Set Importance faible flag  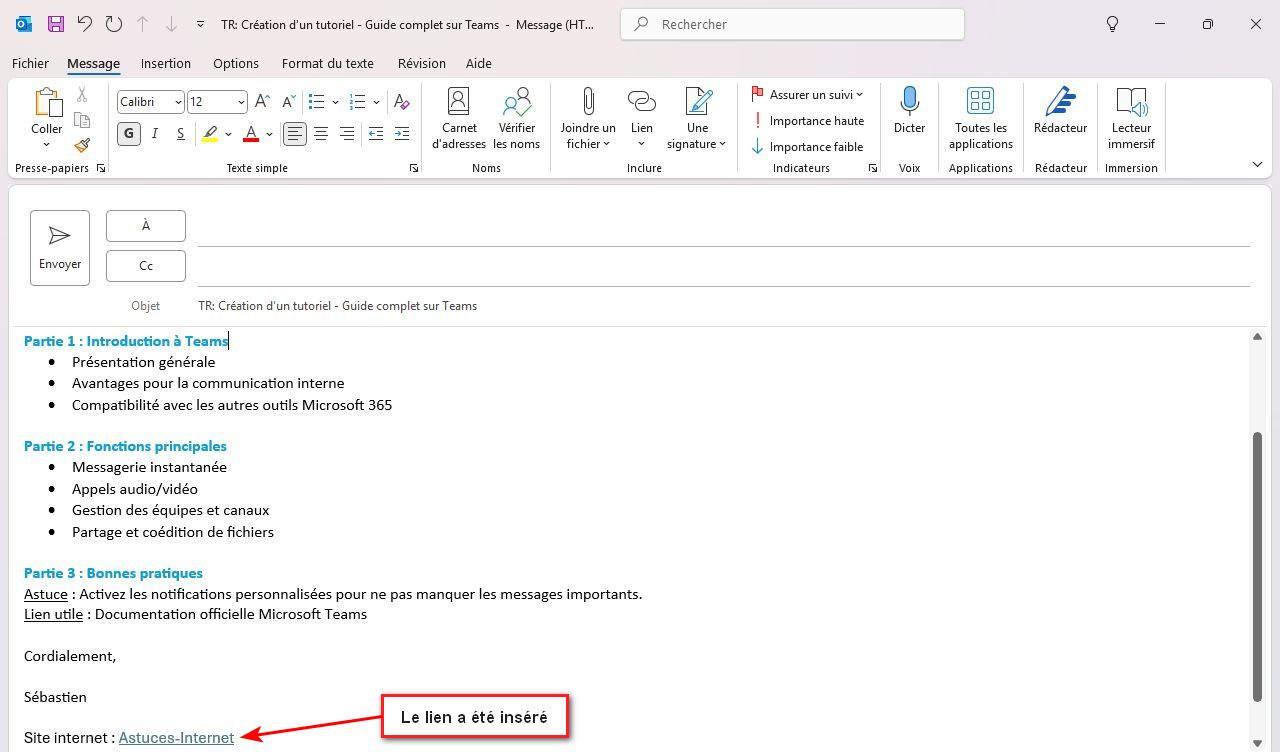click(808, 147)
